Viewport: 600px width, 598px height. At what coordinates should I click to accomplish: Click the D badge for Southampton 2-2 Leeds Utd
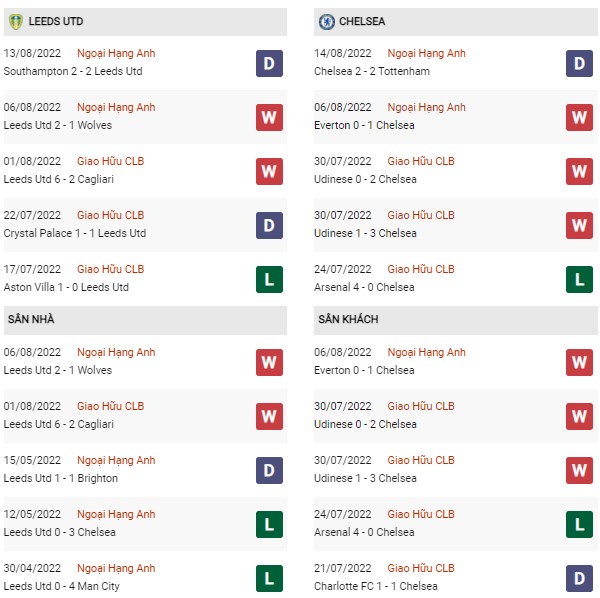pos(269,64)
